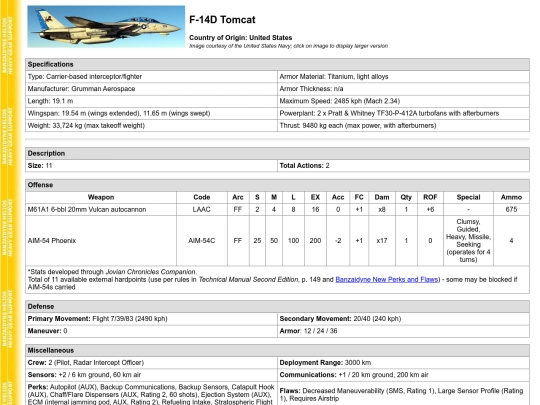540x405 pixels.
Task: Click 'Secondary Movement: 20/40' cell
Action: (403, 319)
